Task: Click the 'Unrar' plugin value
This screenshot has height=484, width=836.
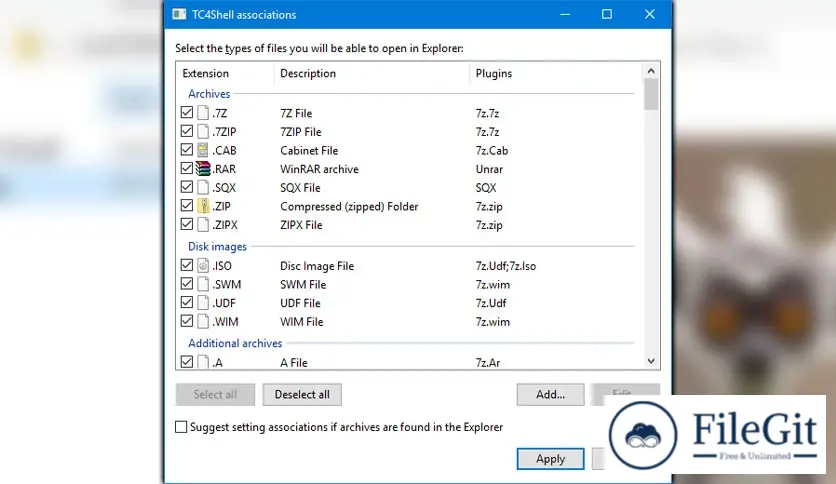Action: point(489,169)
